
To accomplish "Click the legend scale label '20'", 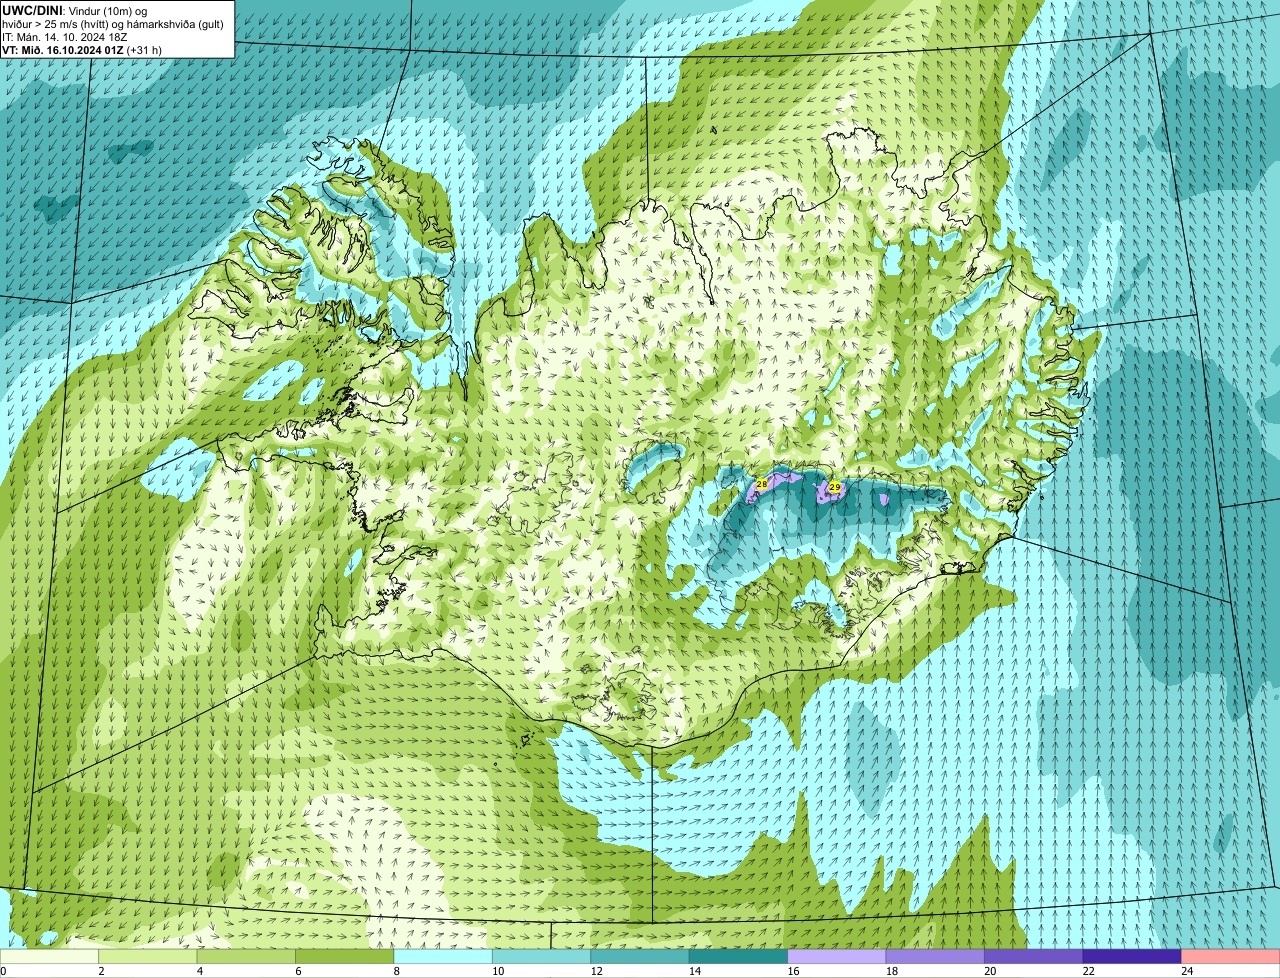I will pos(990,971).
